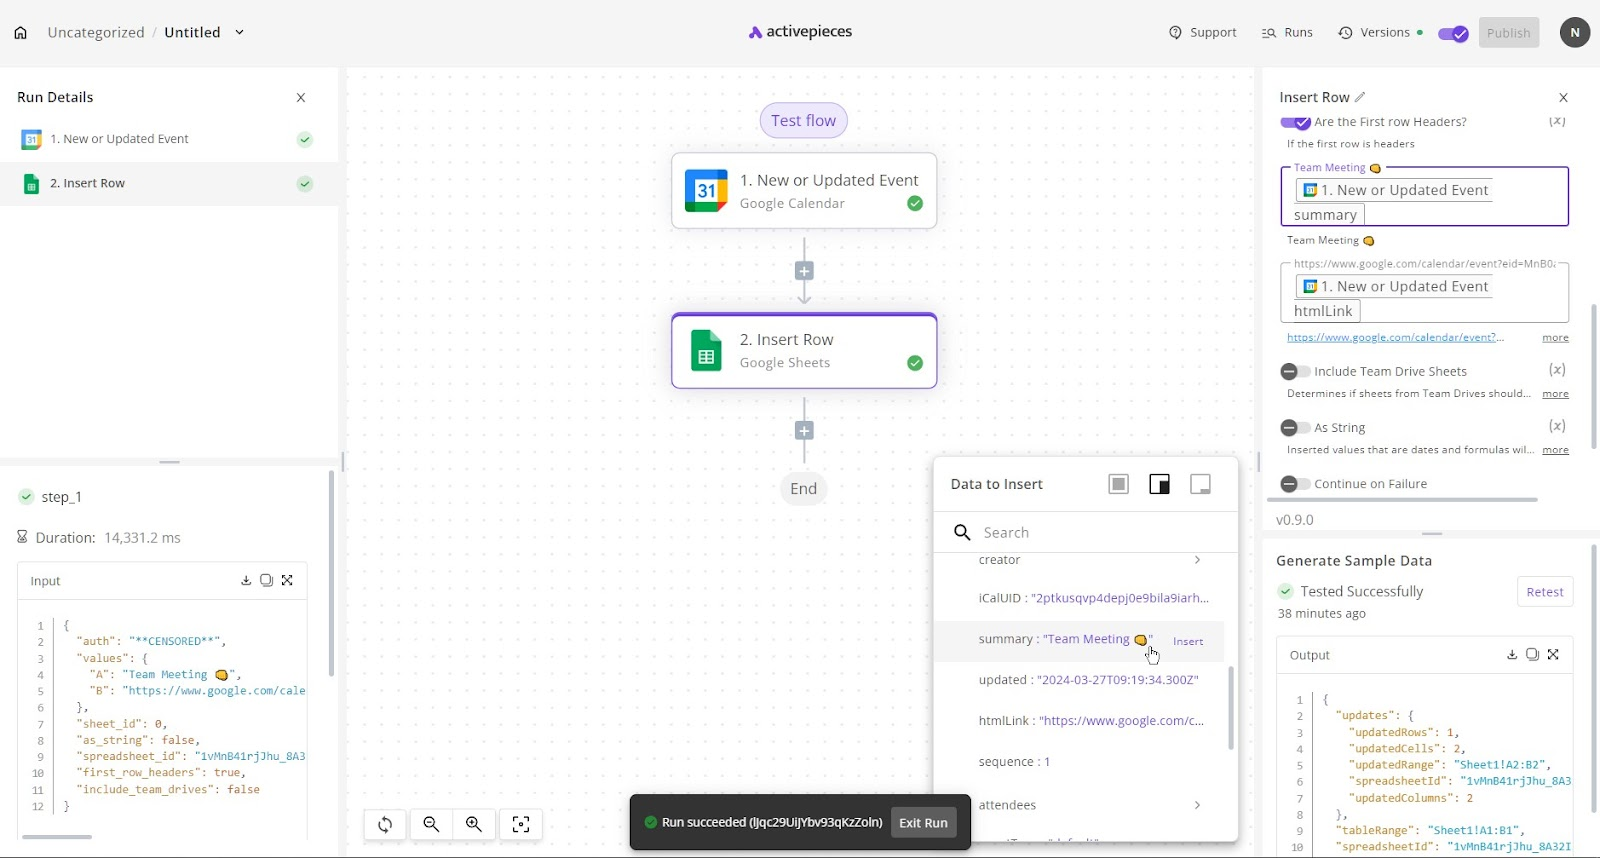Add step after the Insert Row node
1600x858 pixels.
pyautogui.click(x=804, y=431)
